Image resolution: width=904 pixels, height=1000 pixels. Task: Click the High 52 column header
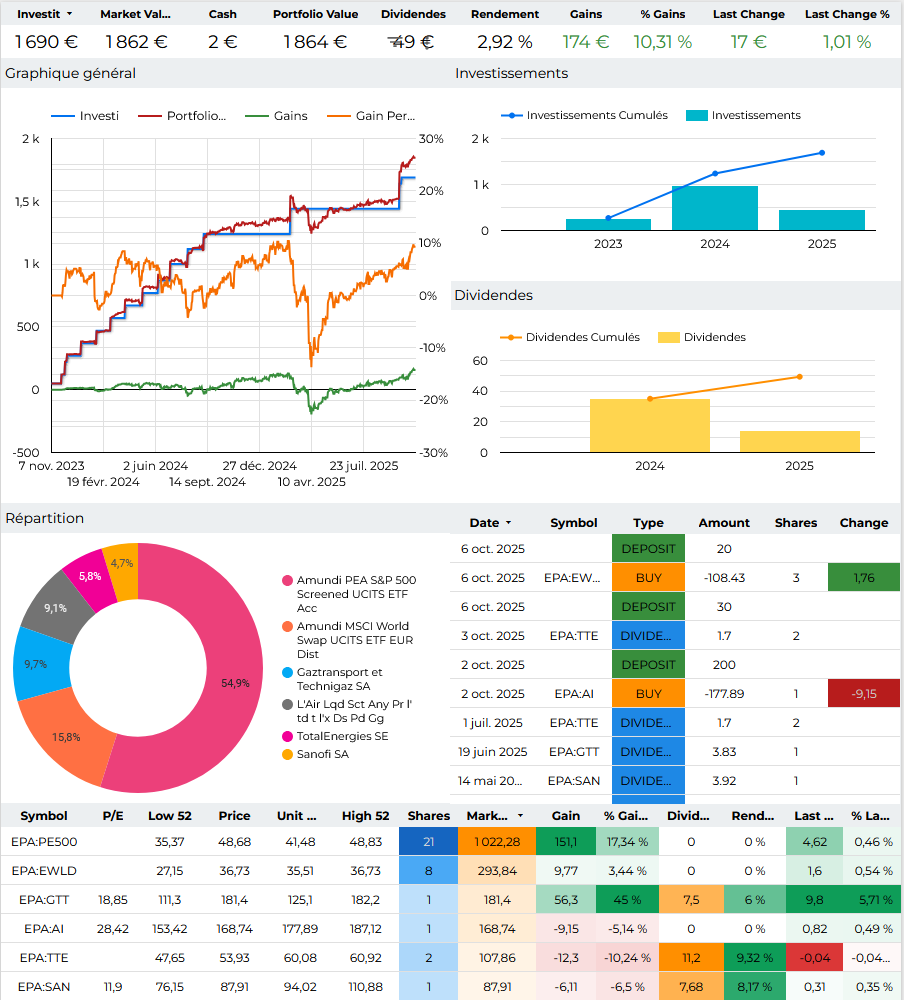point(365,816)
